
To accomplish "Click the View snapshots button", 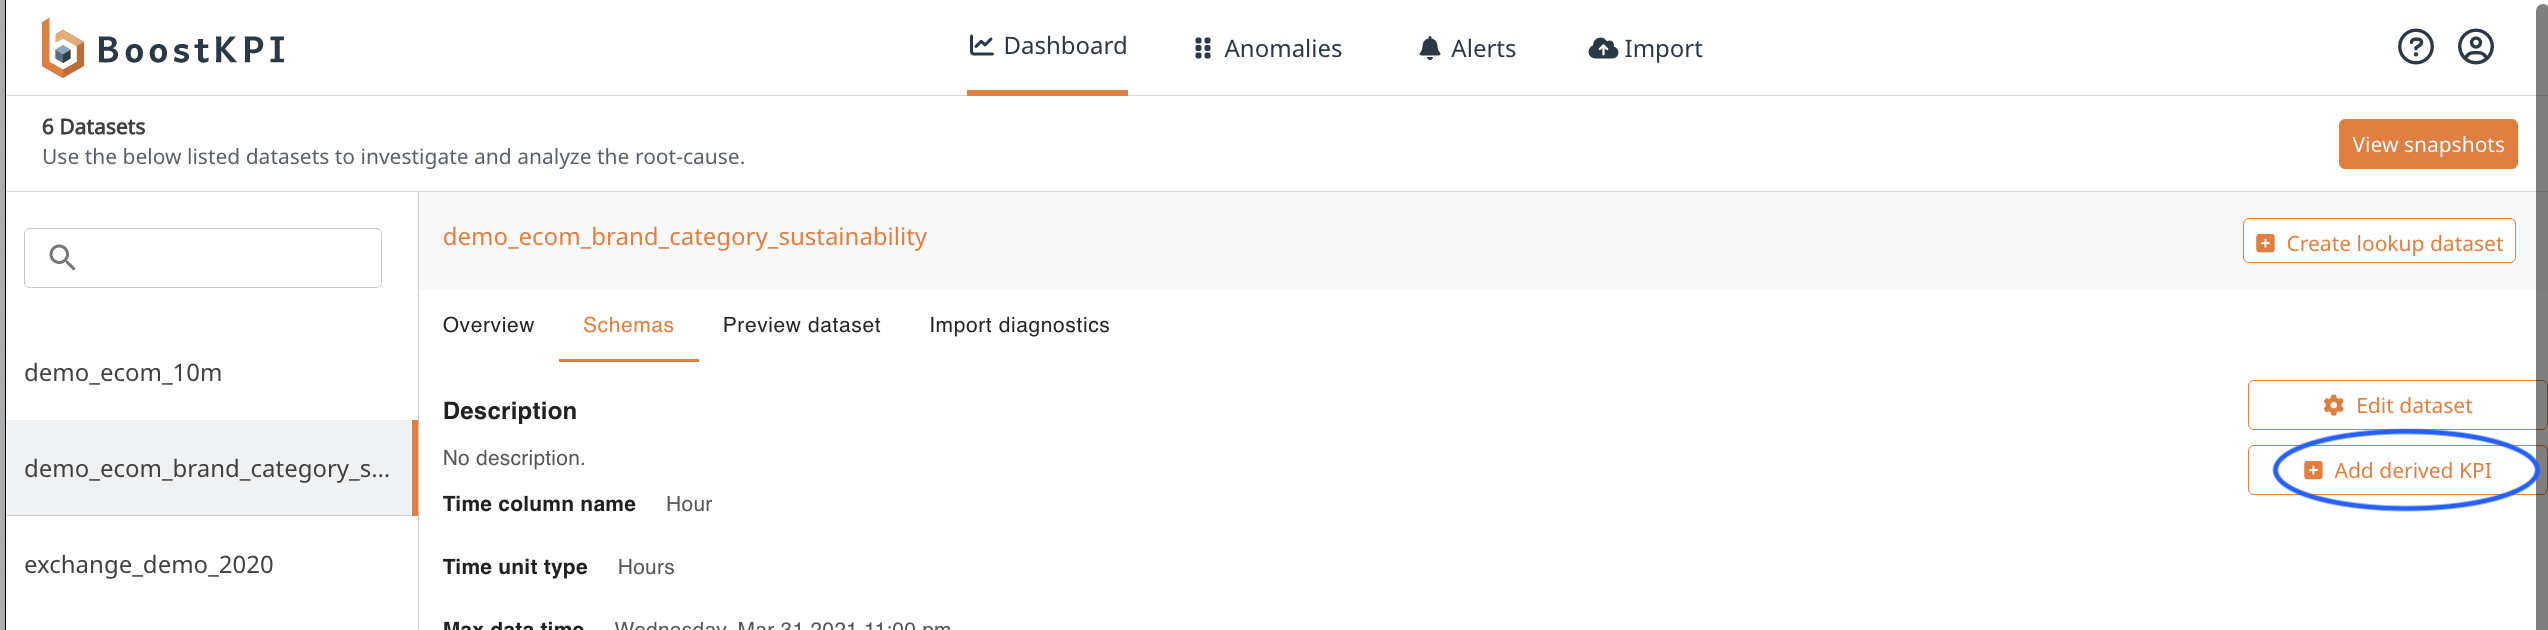I will coord(2429,143).
